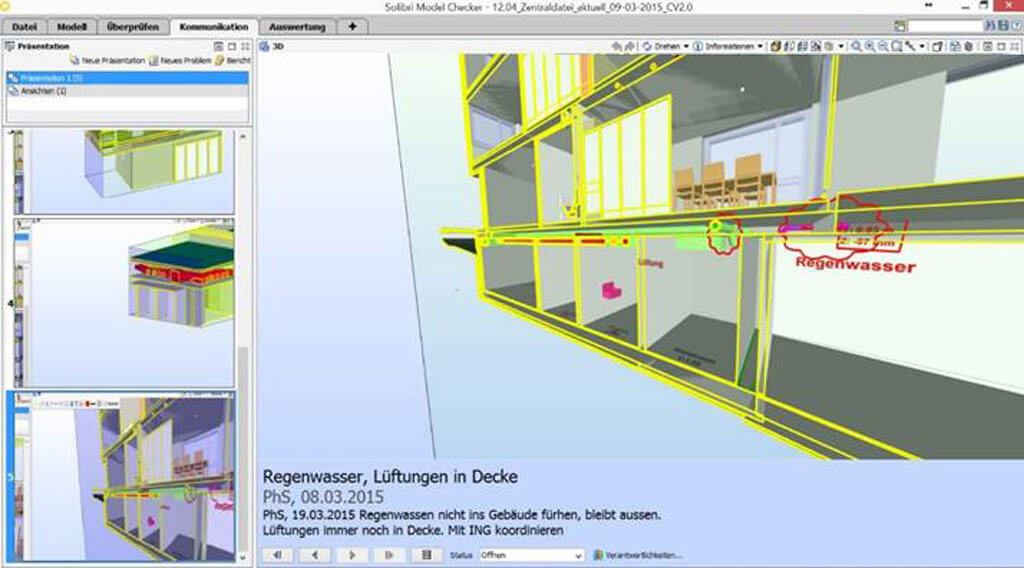Select the Ansichten list row
The width and height of the screenshot is (1024, 568).
point(127,91)
